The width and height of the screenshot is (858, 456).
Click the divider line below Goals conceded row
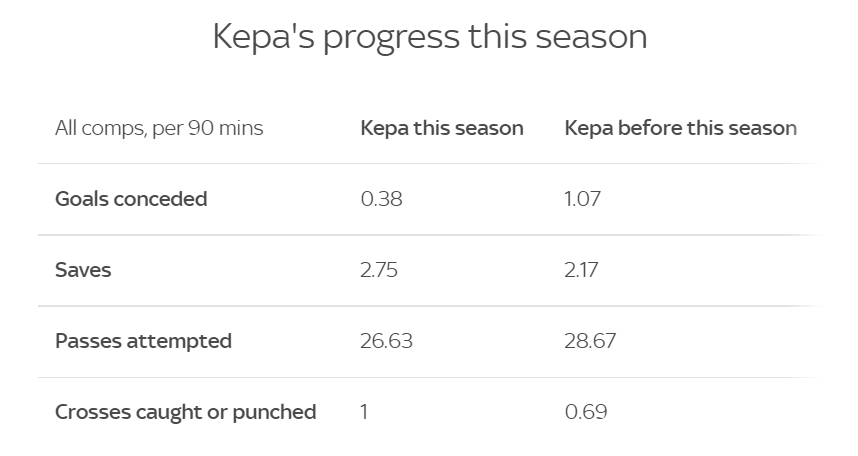428,235
